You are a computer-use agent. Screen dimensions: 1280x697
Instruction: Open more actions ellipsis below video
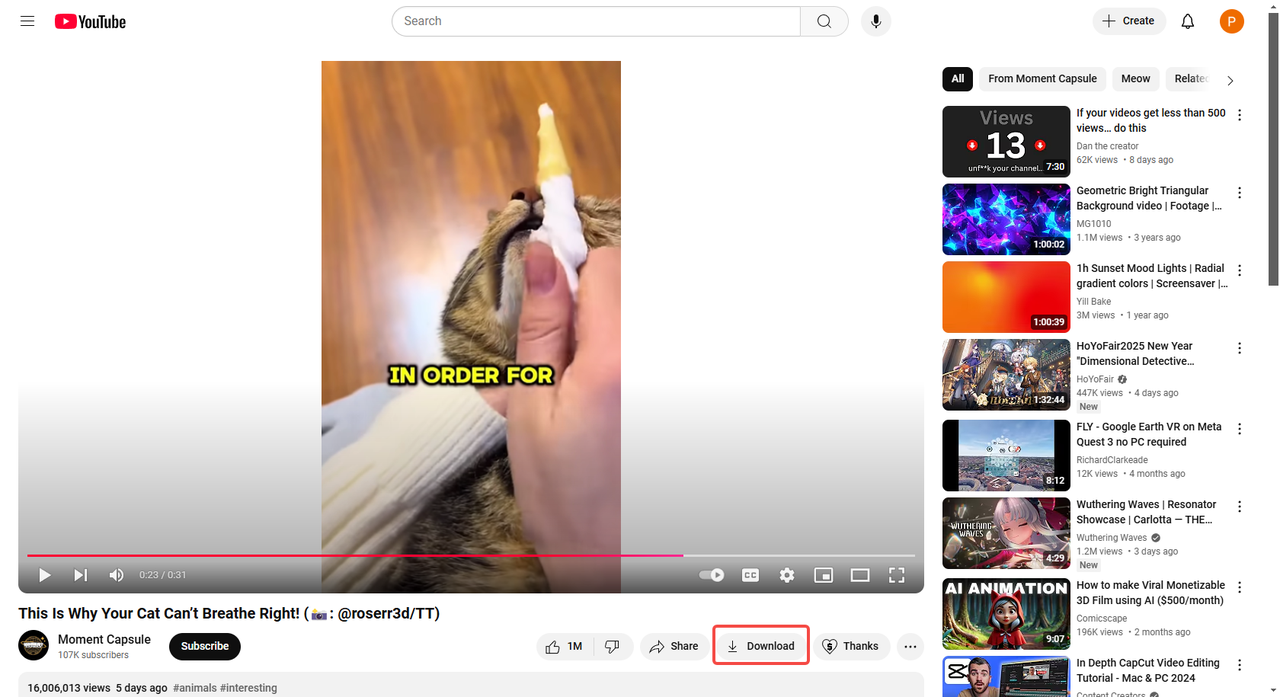tap(910, 646)
